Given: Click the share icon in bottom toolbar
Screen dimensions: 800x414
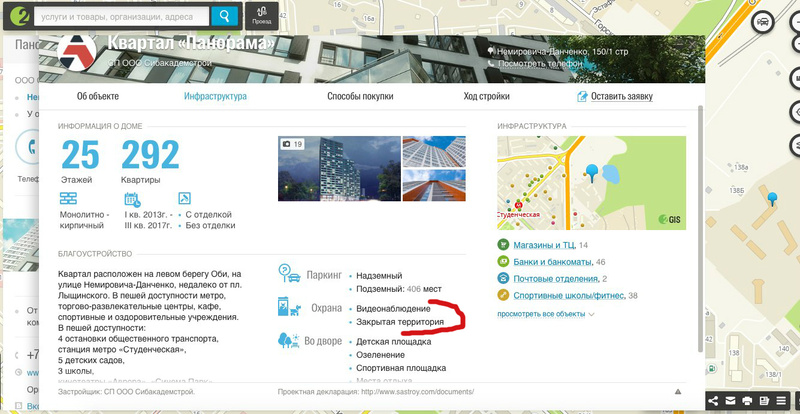Looking at the screenshot, I should (714, 400).
